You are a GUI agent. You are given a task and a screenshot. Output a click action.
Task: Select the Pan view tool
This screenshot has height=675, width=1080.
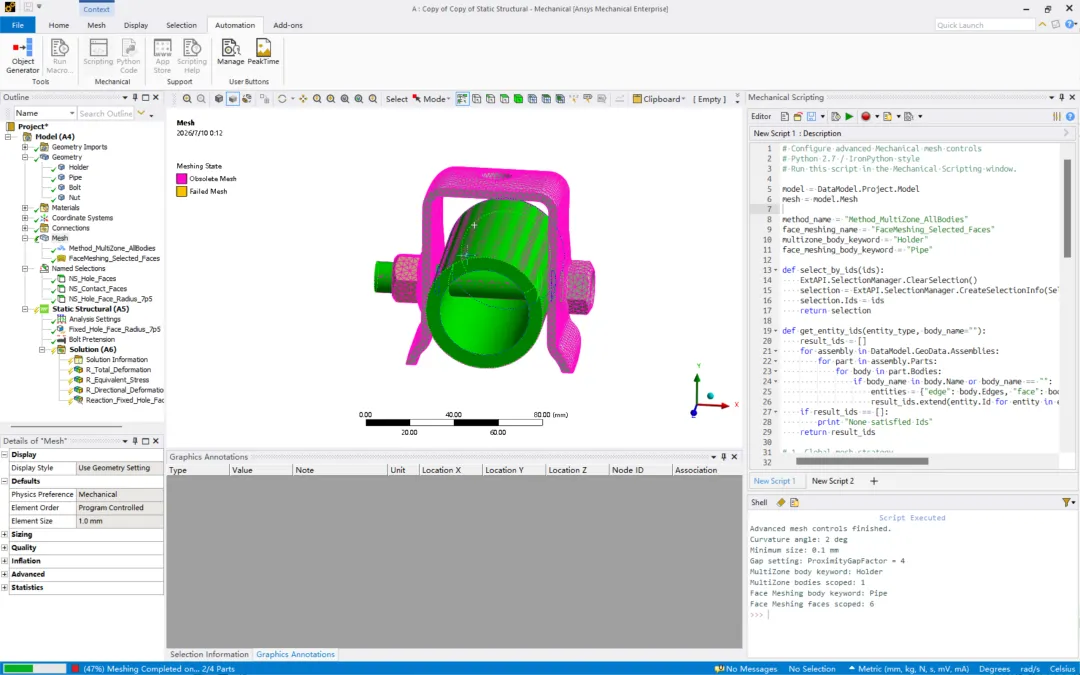303,99
